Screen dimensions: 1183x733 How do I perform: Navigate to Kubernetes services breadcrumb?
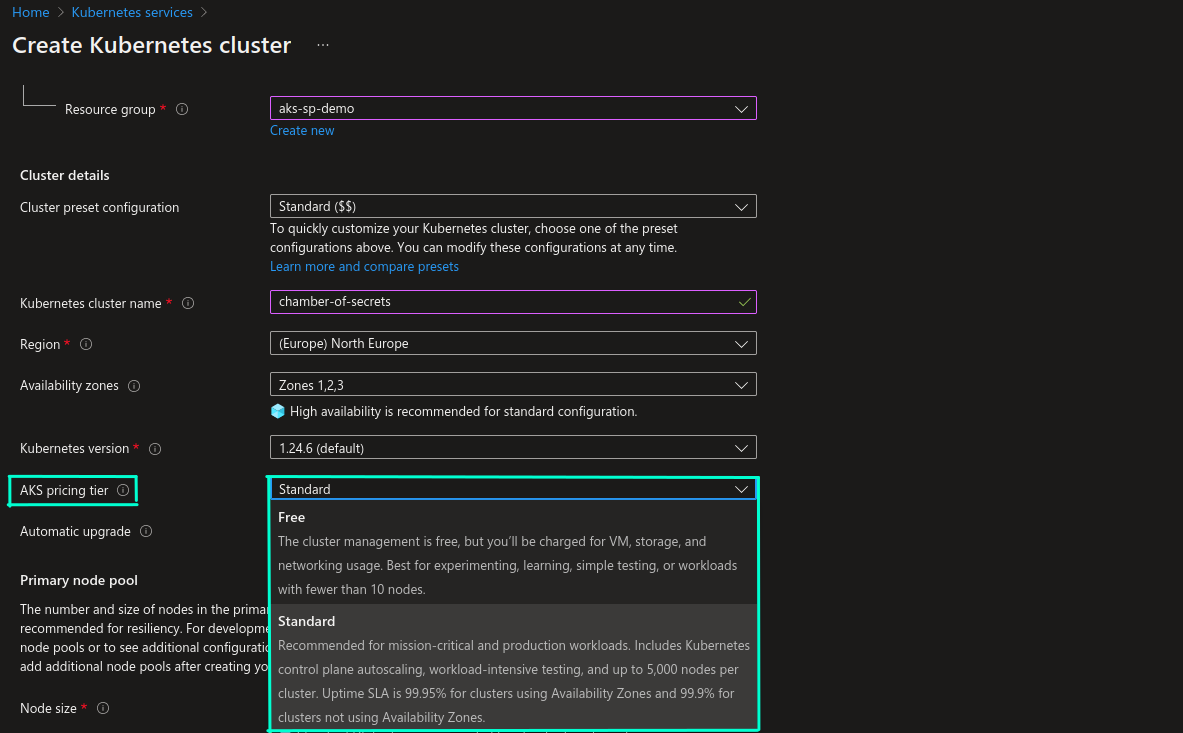click(132, 12)
